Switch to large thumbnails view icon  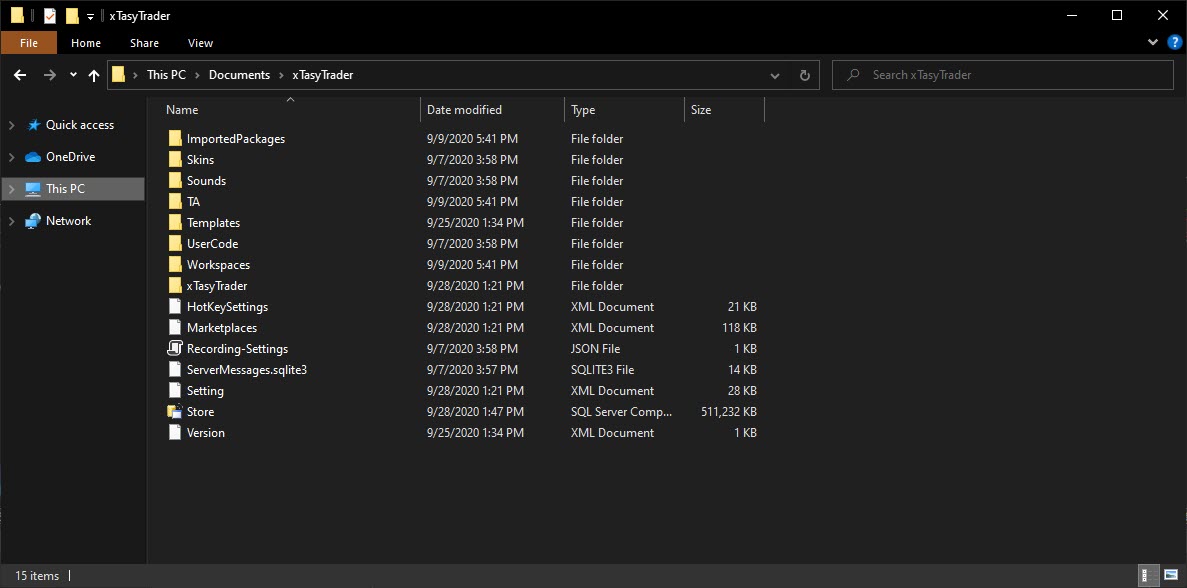1171,576
